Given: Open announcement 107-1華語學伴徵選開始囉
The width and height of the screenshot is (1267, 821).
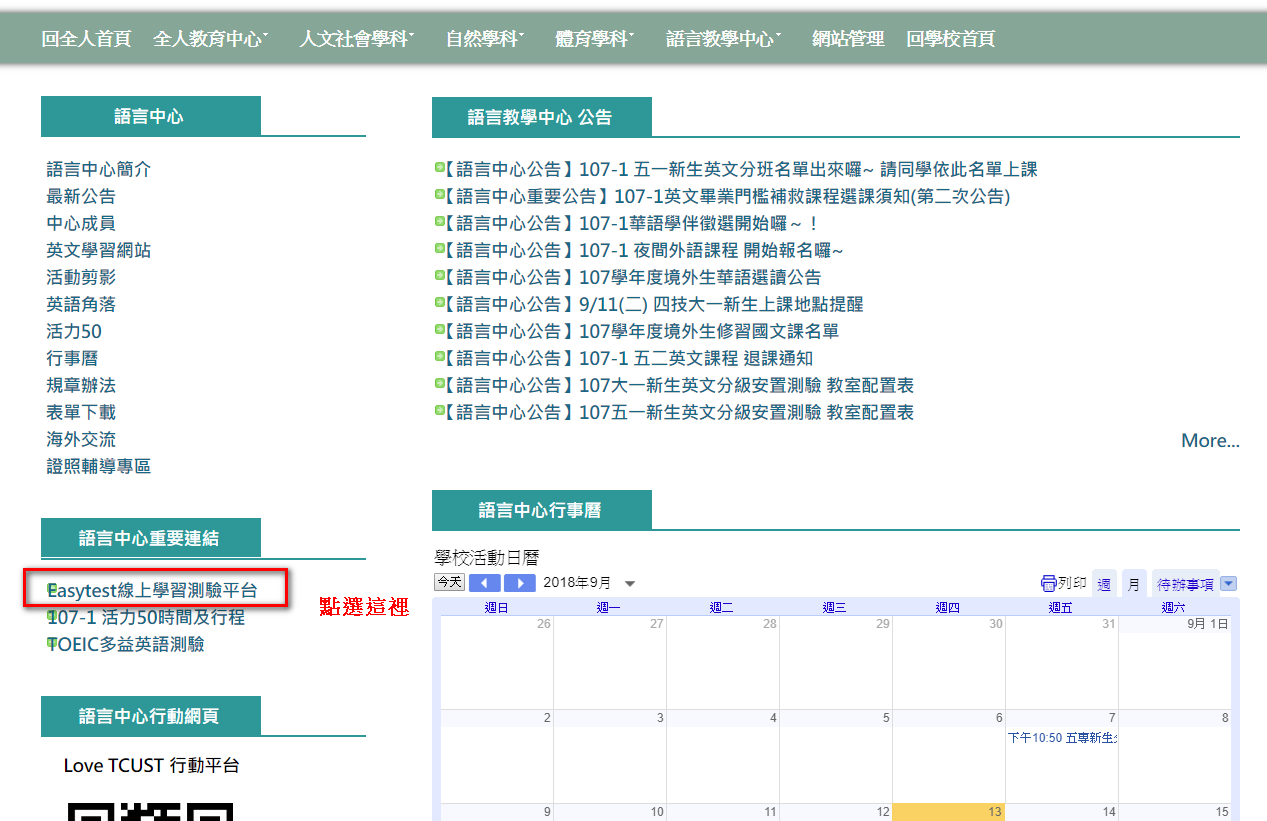Looking at the screenshot, I should (631, 224).
